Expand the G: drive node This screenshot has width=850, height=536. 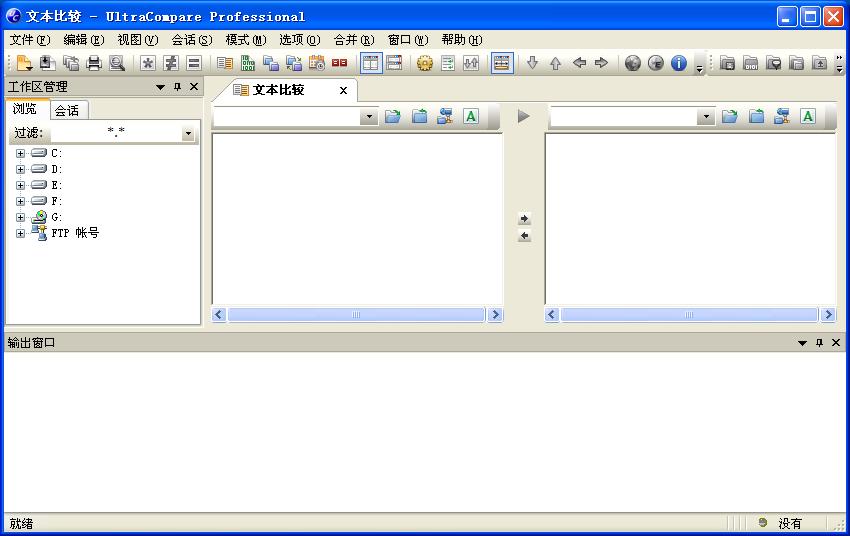[x=21, y=217]
